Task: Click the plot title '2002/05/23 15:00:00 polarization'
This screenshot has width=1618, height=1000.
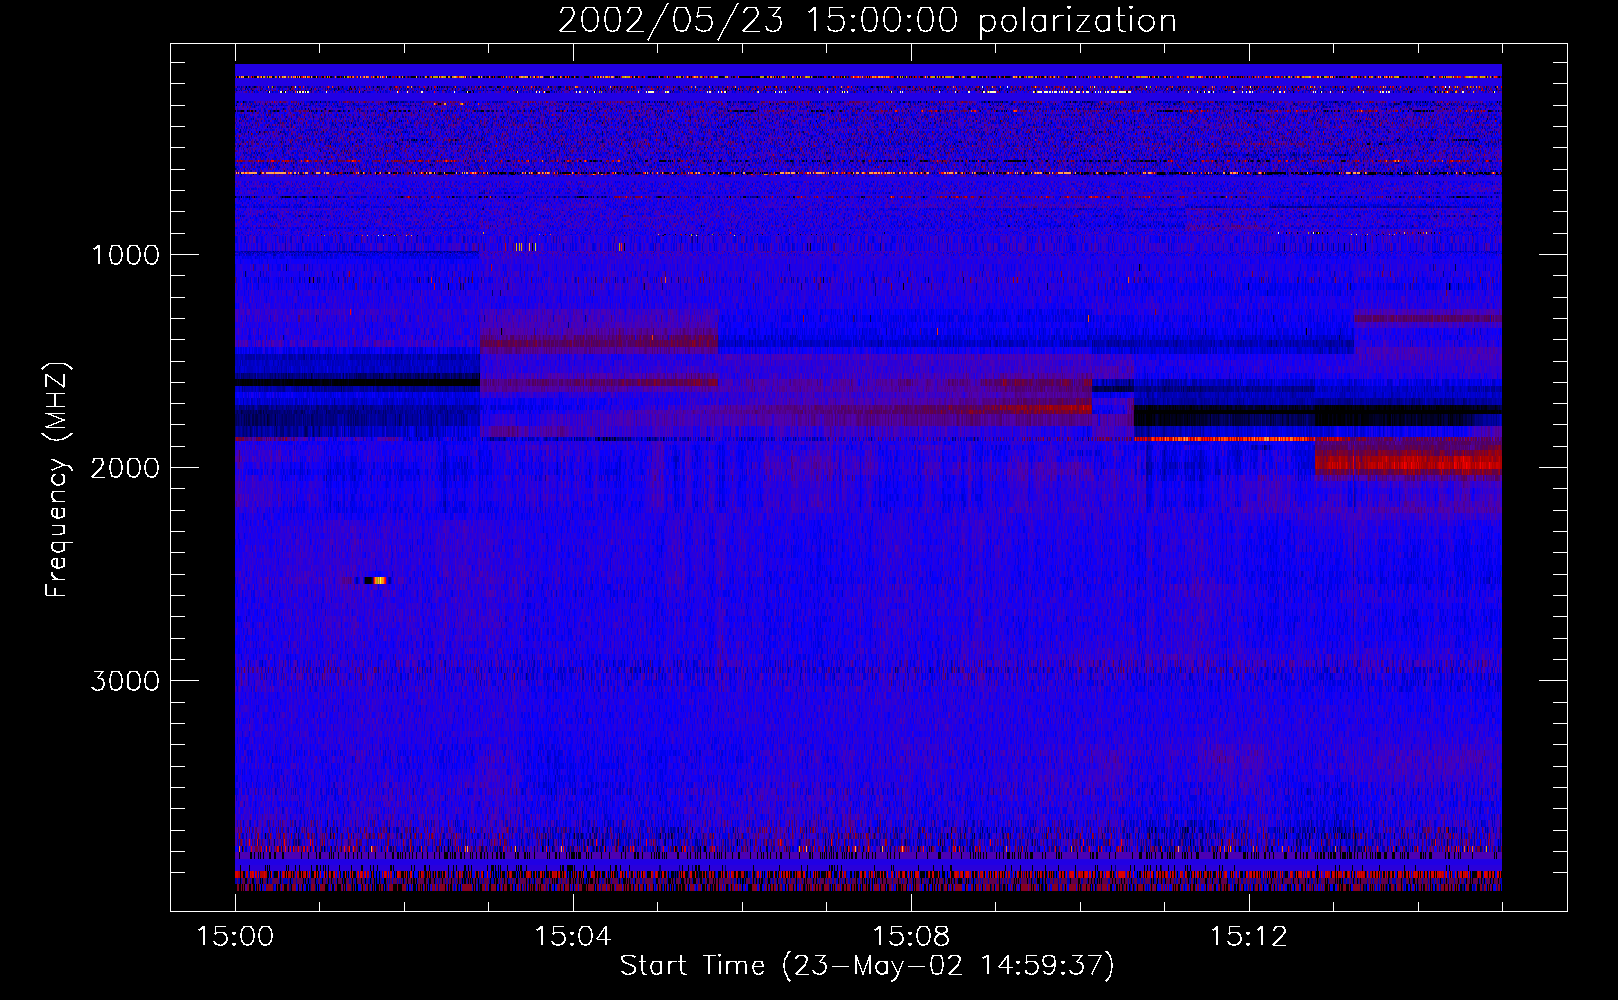Action: click(x=867, y=20)
